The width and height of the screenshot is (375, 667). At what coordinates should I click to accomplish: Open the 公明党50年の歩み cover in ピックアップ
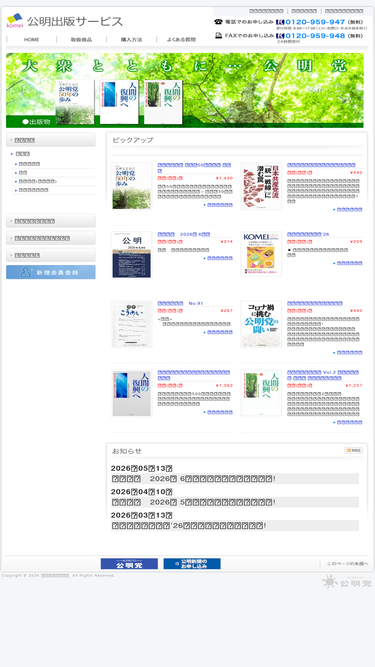point(132,186)
